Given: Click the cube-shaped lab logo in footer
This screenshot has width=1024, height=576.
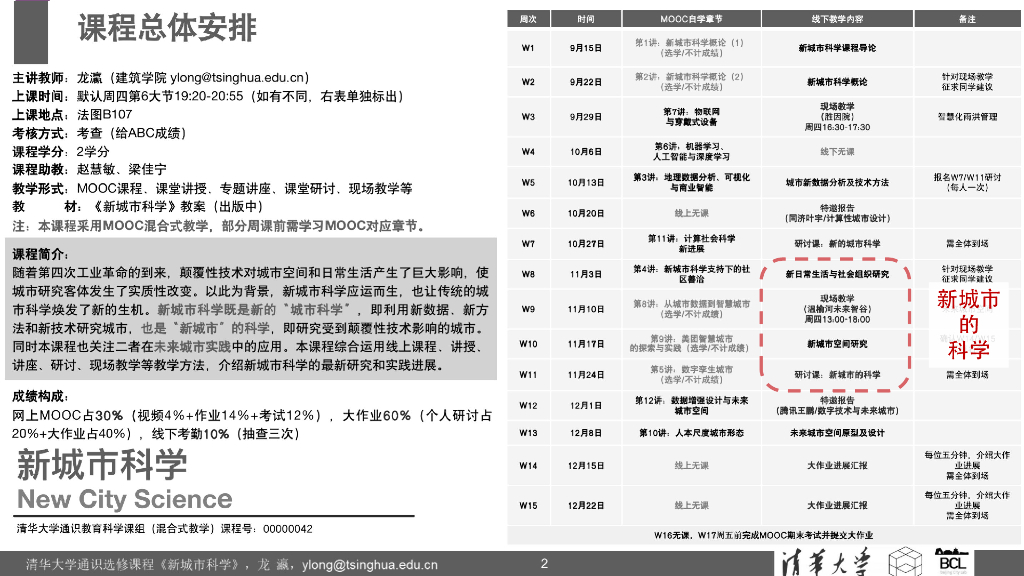Looking at the screenshot, I should (905, 562).
